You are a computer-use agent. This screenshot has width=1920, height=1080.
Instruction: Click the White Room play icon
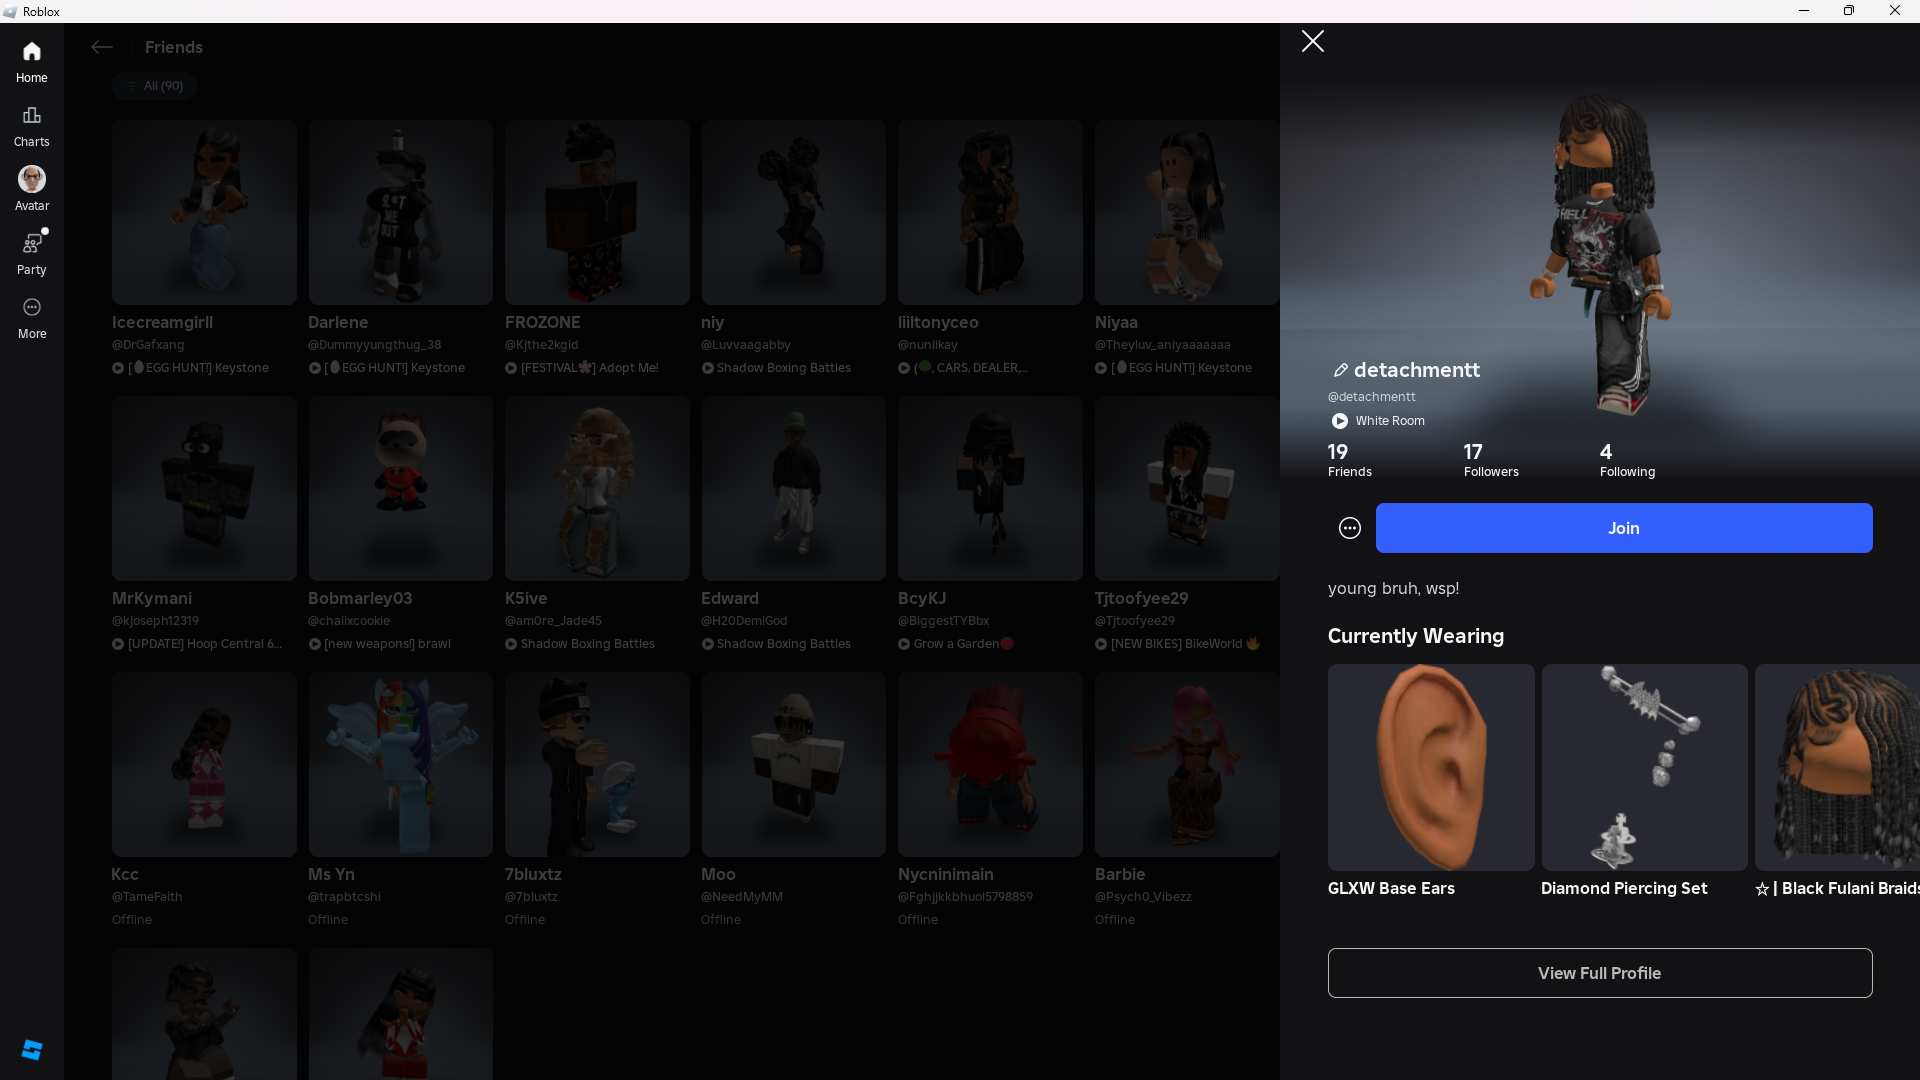tap(1340, 421)
